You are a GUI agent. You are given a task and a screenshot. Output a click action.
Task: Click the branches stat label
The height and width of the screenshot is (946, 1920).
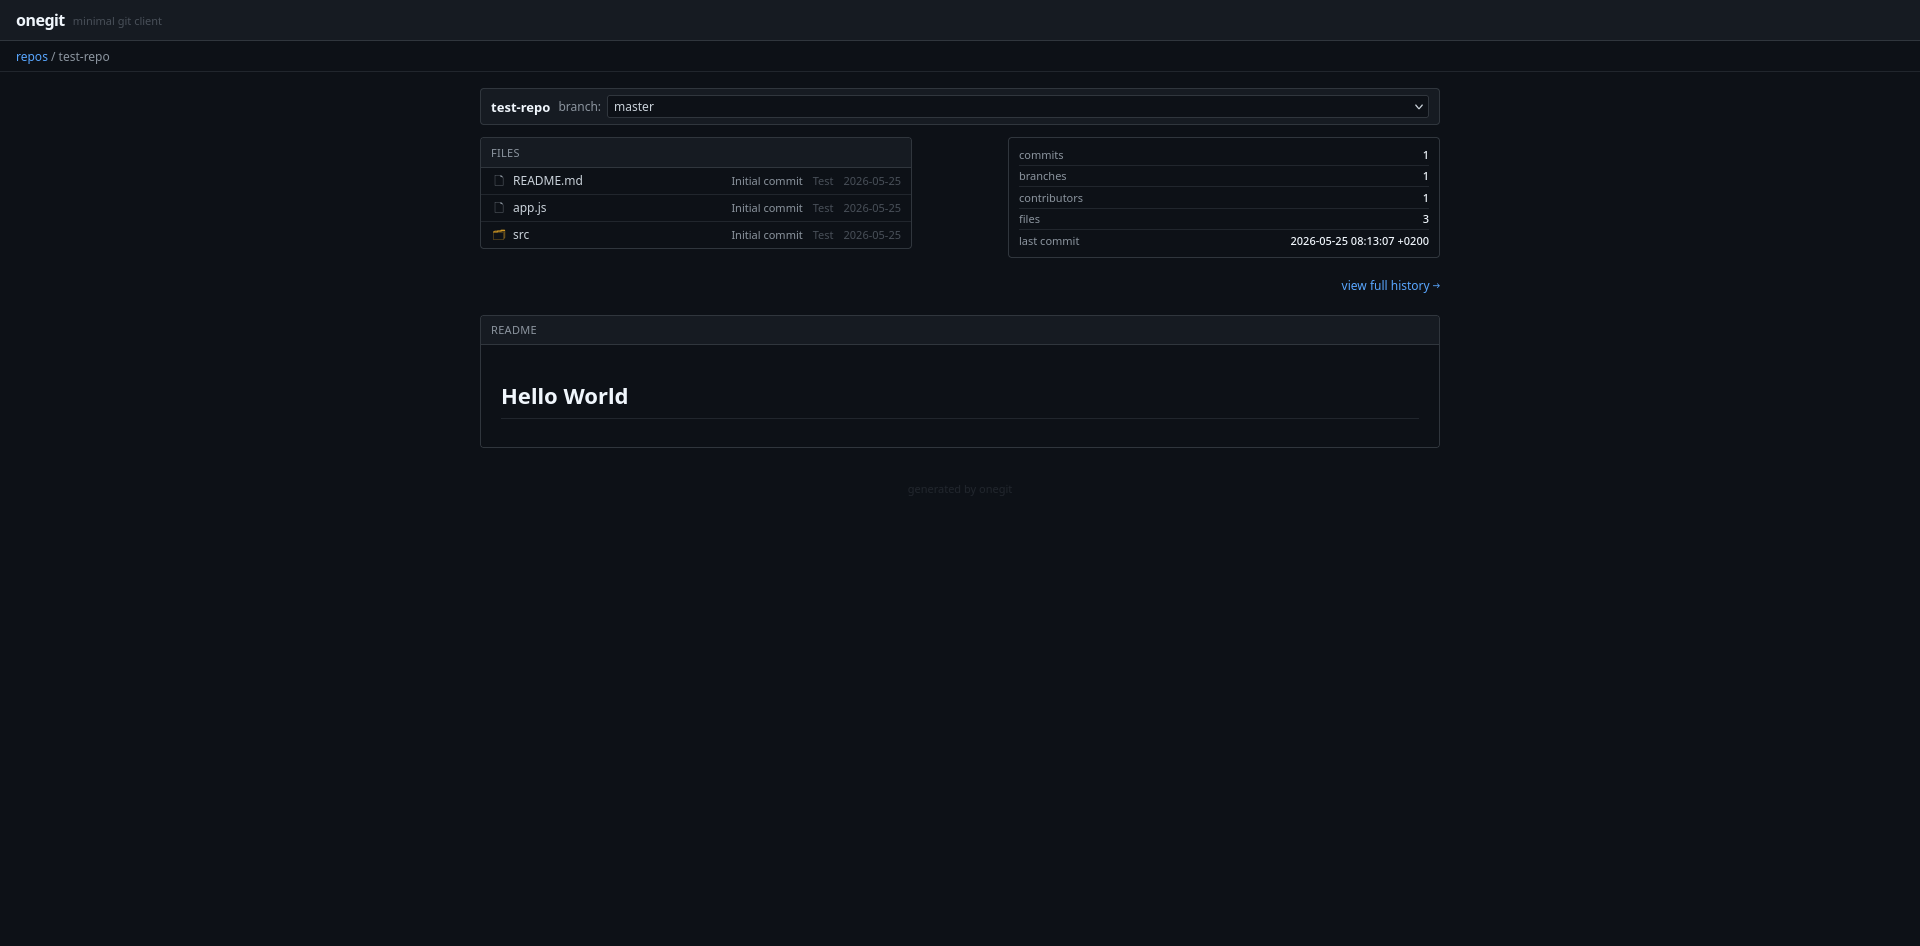(1042, 176)
